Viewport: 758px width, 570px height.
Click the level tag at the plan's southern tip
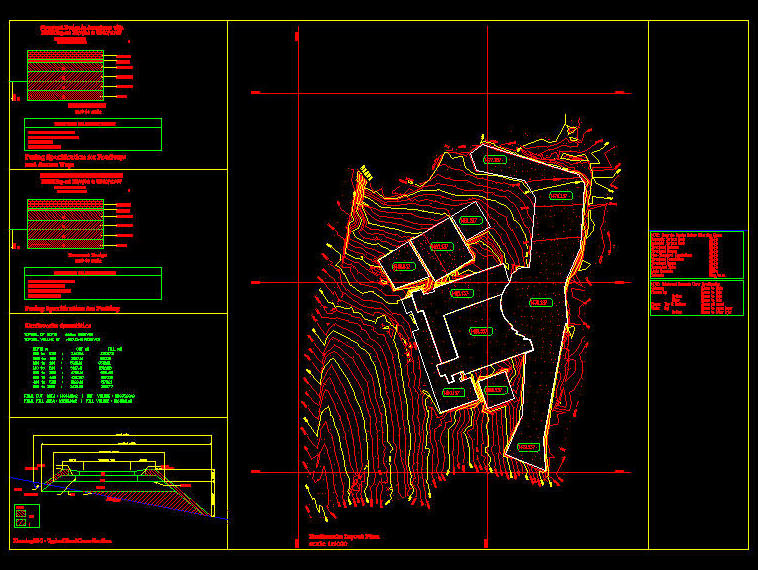(528, 447)
